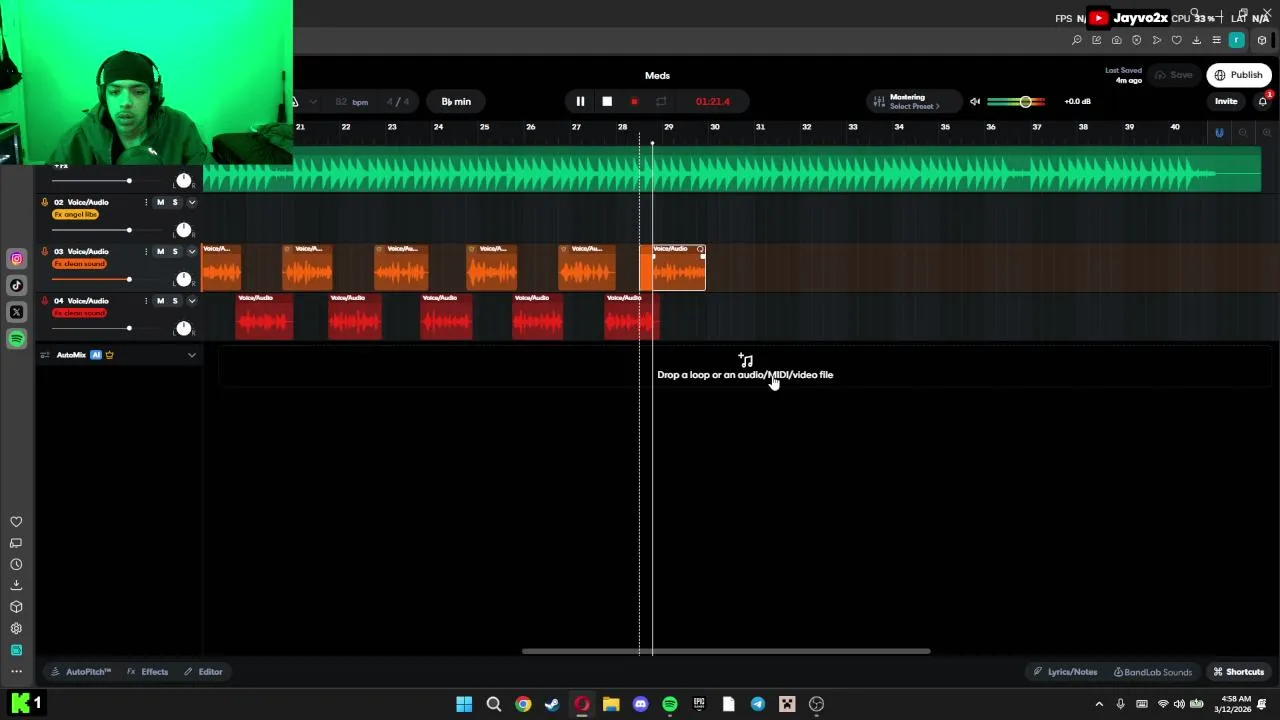Open the Fx angel libs effect chain
1280x720 pixels.
pyautogui.click(x=76, y=214)
